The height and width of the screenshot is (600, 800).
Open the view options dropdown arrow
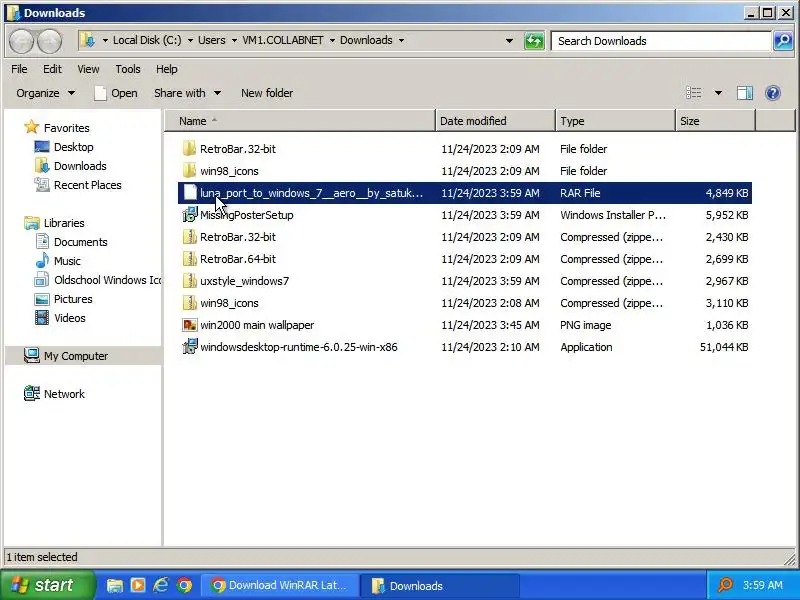[x=718, y=93]
